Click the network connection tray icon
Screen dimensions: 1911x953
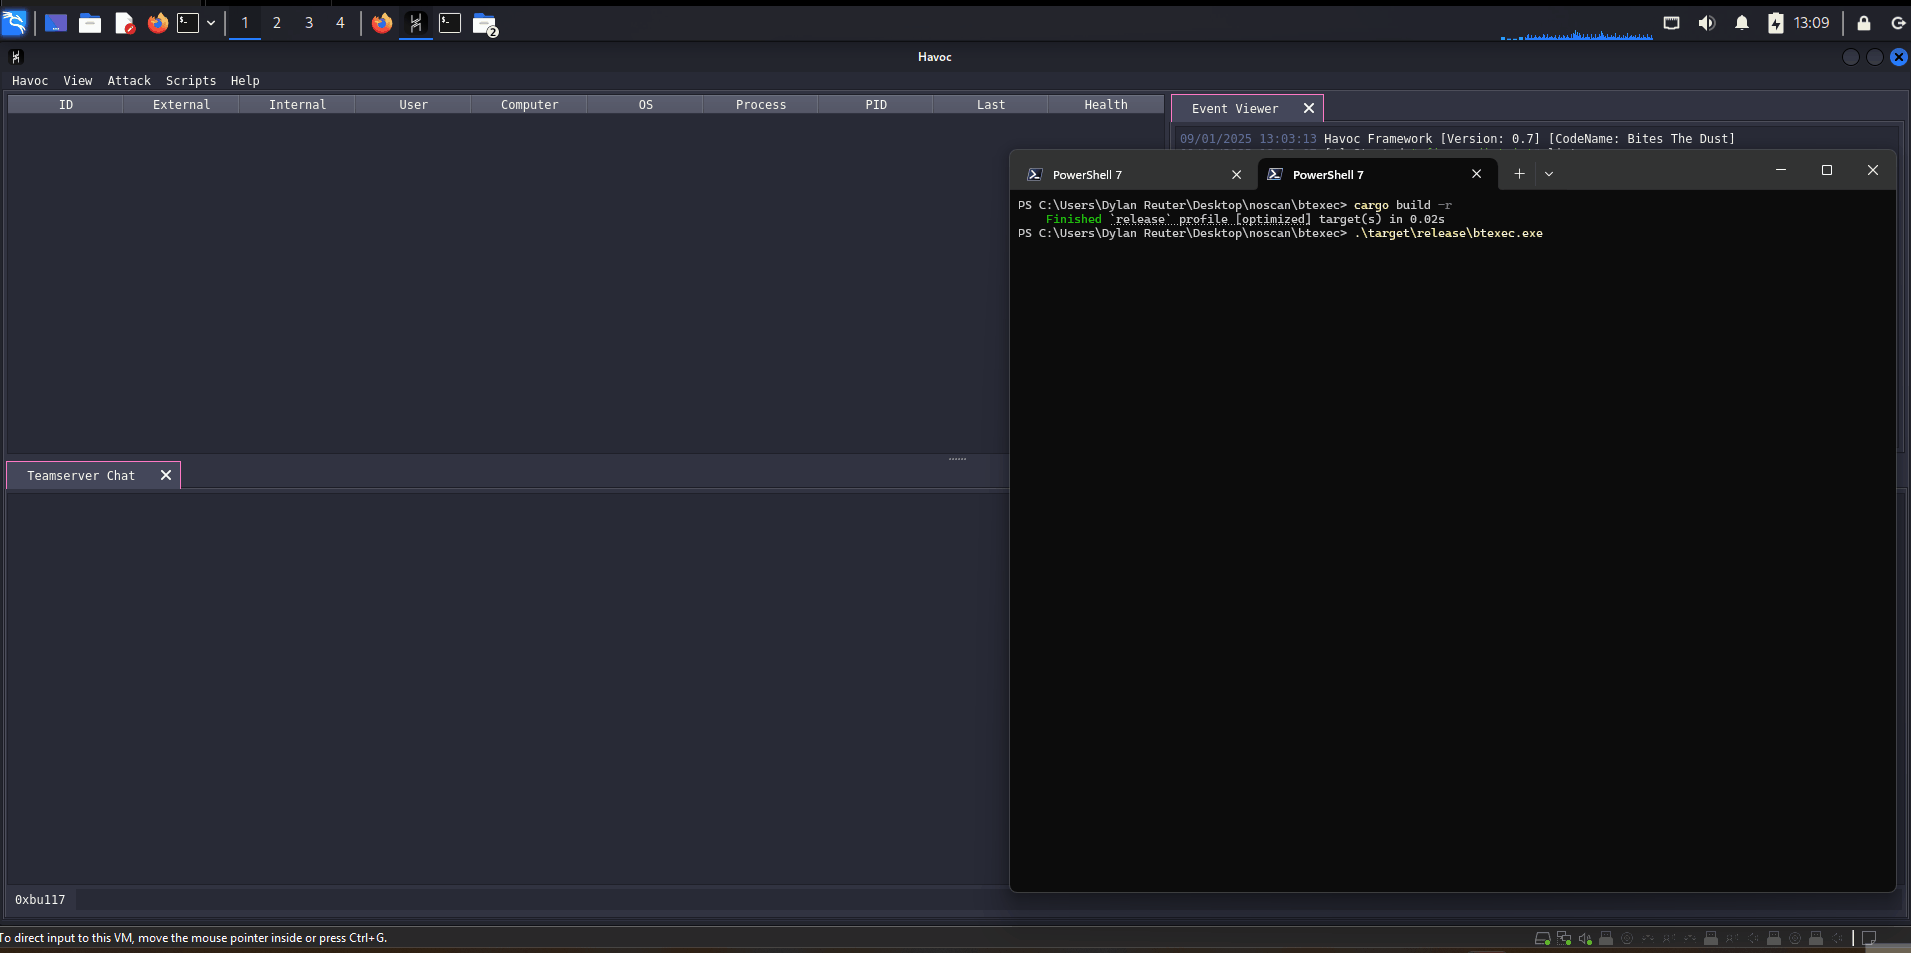1671,23
